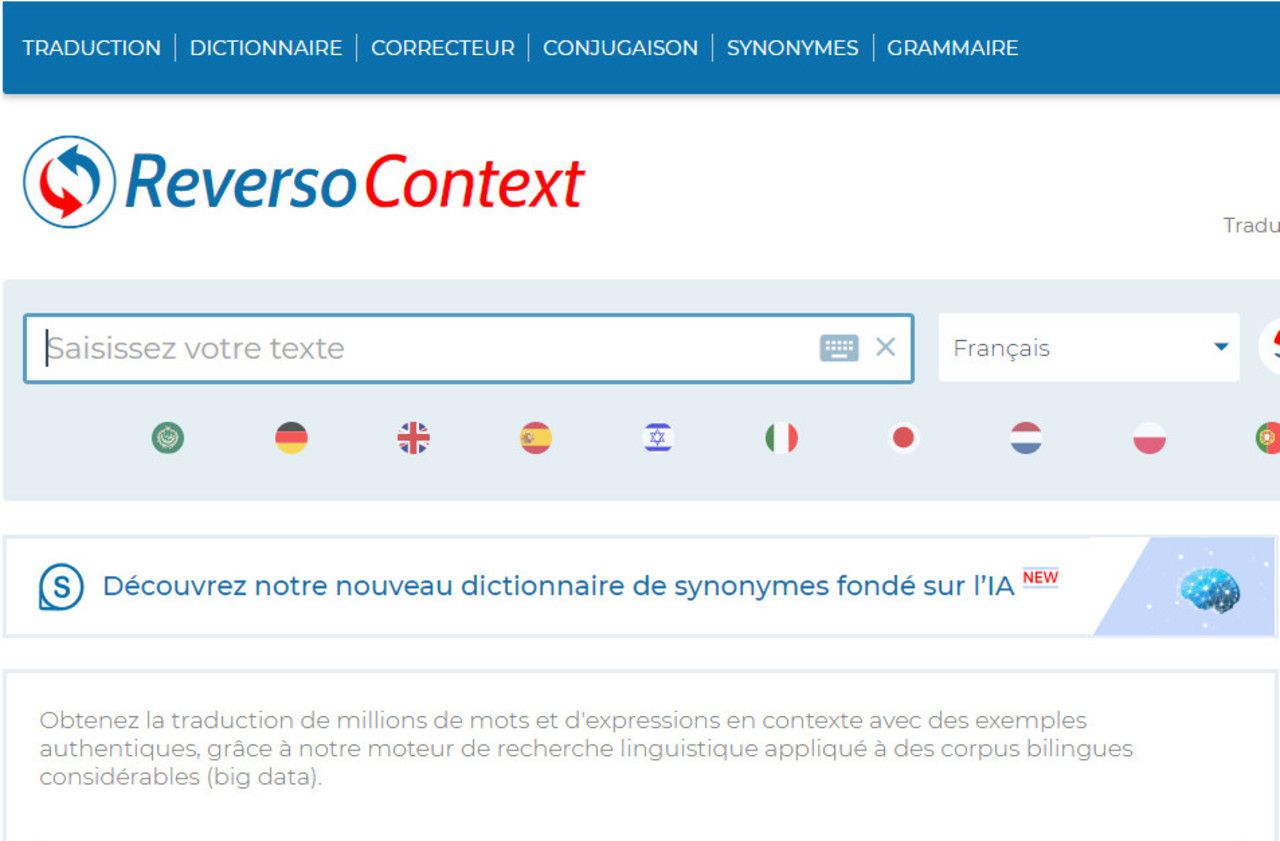Clear the search field with the X icon
This screenshot has height=841, width=1280.
click(x=886, y=347)
